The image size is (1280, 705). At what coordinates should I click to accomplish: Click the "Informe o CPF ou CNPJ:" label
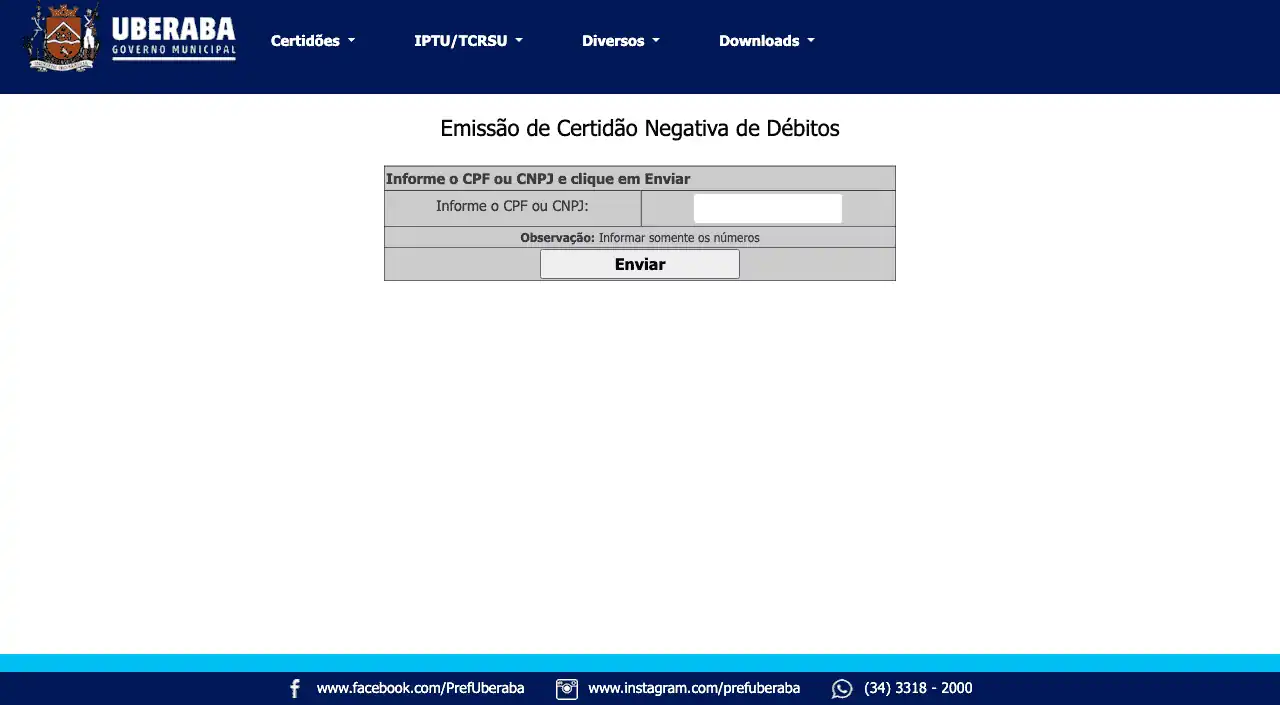pyautogui.click(x=512, y=207)
